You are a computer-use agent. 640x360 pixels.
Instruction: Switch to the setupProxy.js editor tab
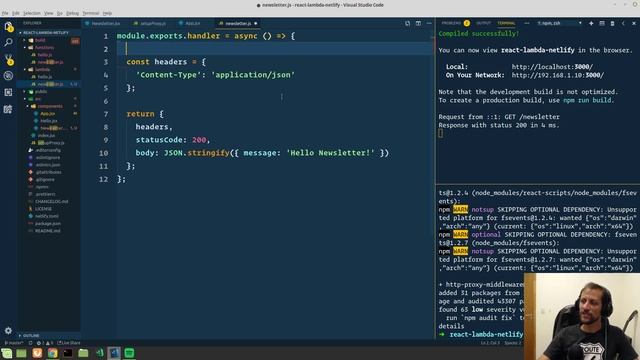[x=152, y=24]
